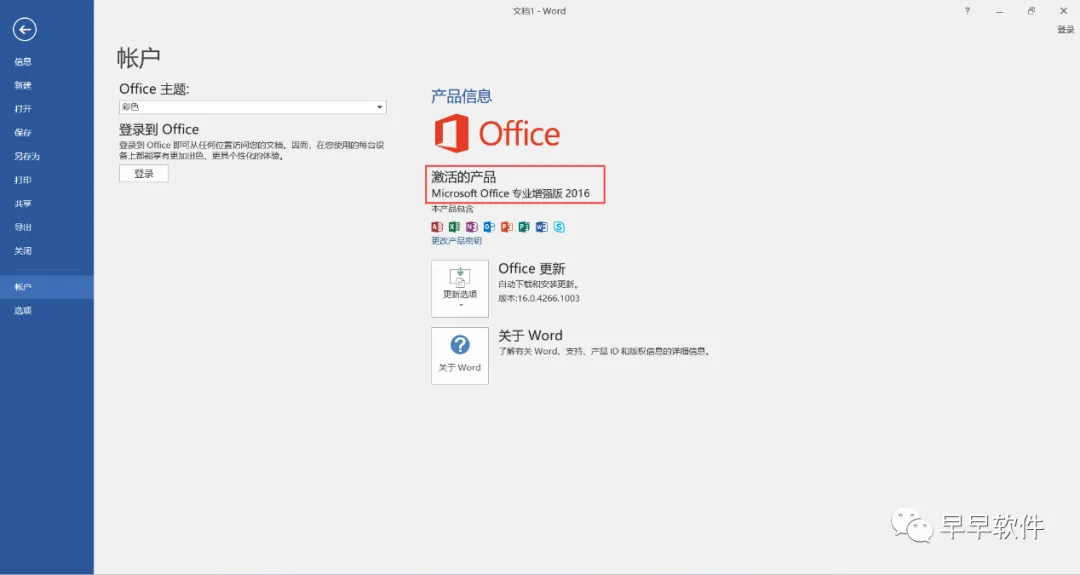
Task: Click the Outlook product icon
Action: [489, 227]
